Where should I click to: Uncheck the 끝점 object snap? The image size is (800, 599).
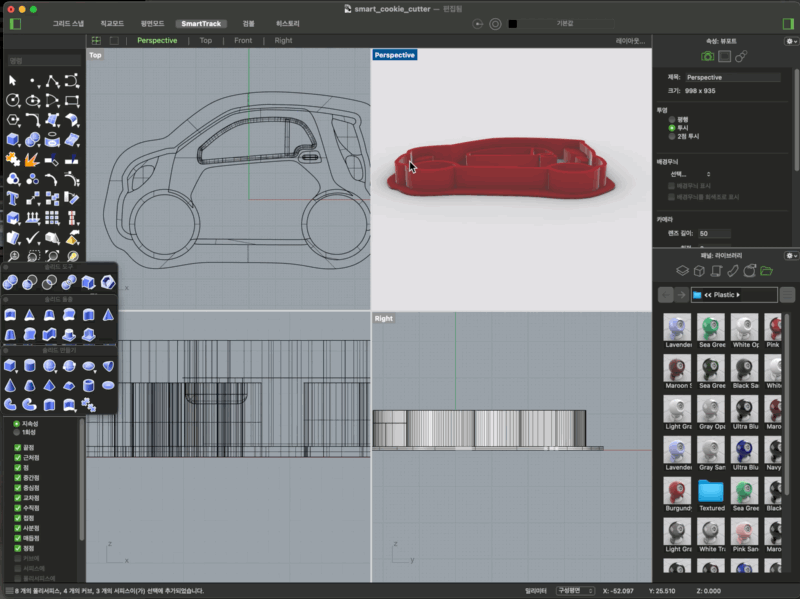click(18, 447)
